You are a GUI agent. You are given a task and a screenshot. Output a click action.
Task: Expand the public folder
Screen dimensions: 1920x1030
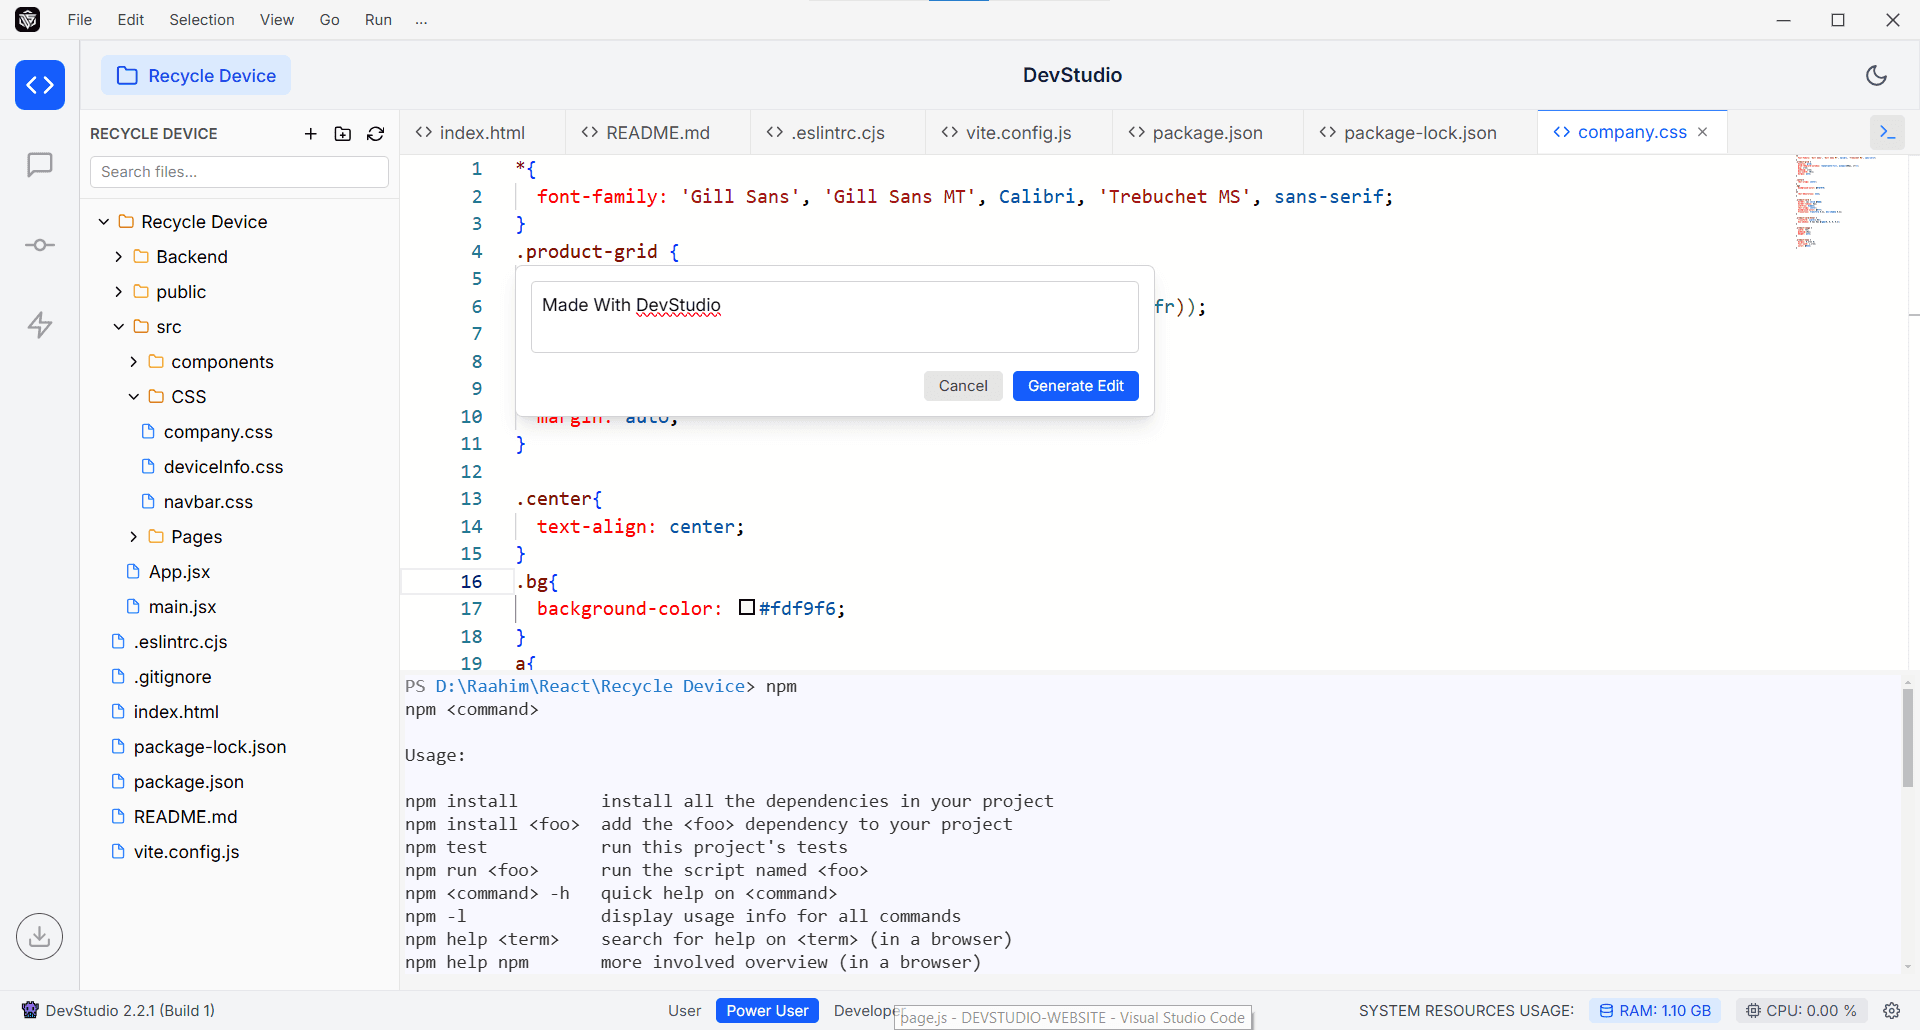(119, 292)
